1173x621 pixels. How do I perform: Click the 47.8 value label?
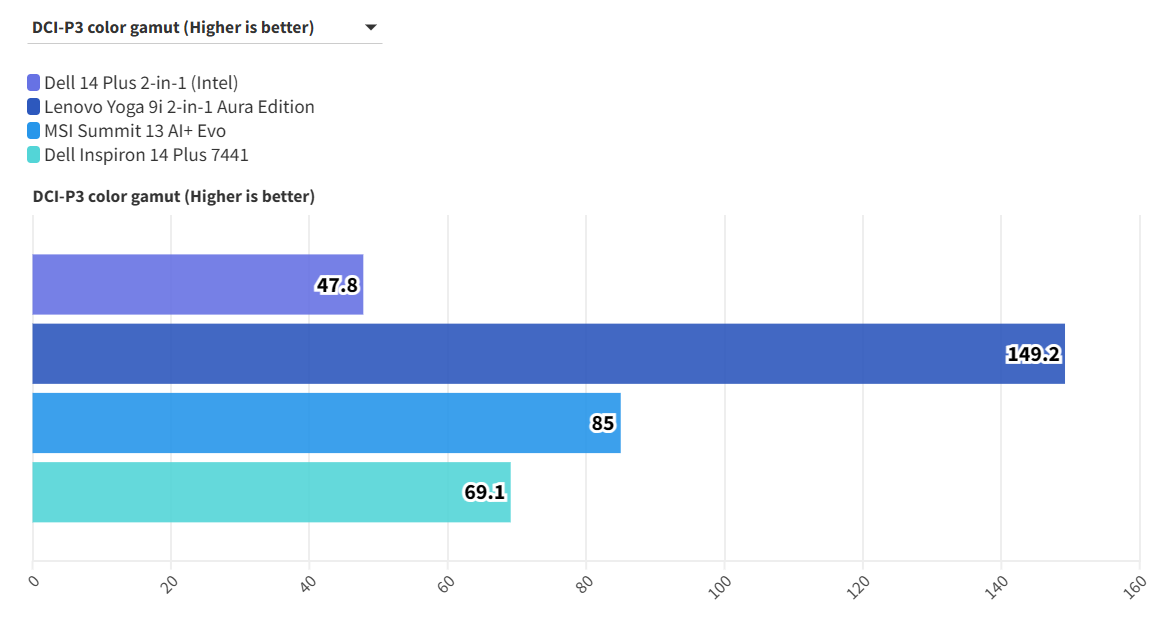click(337, 285)
